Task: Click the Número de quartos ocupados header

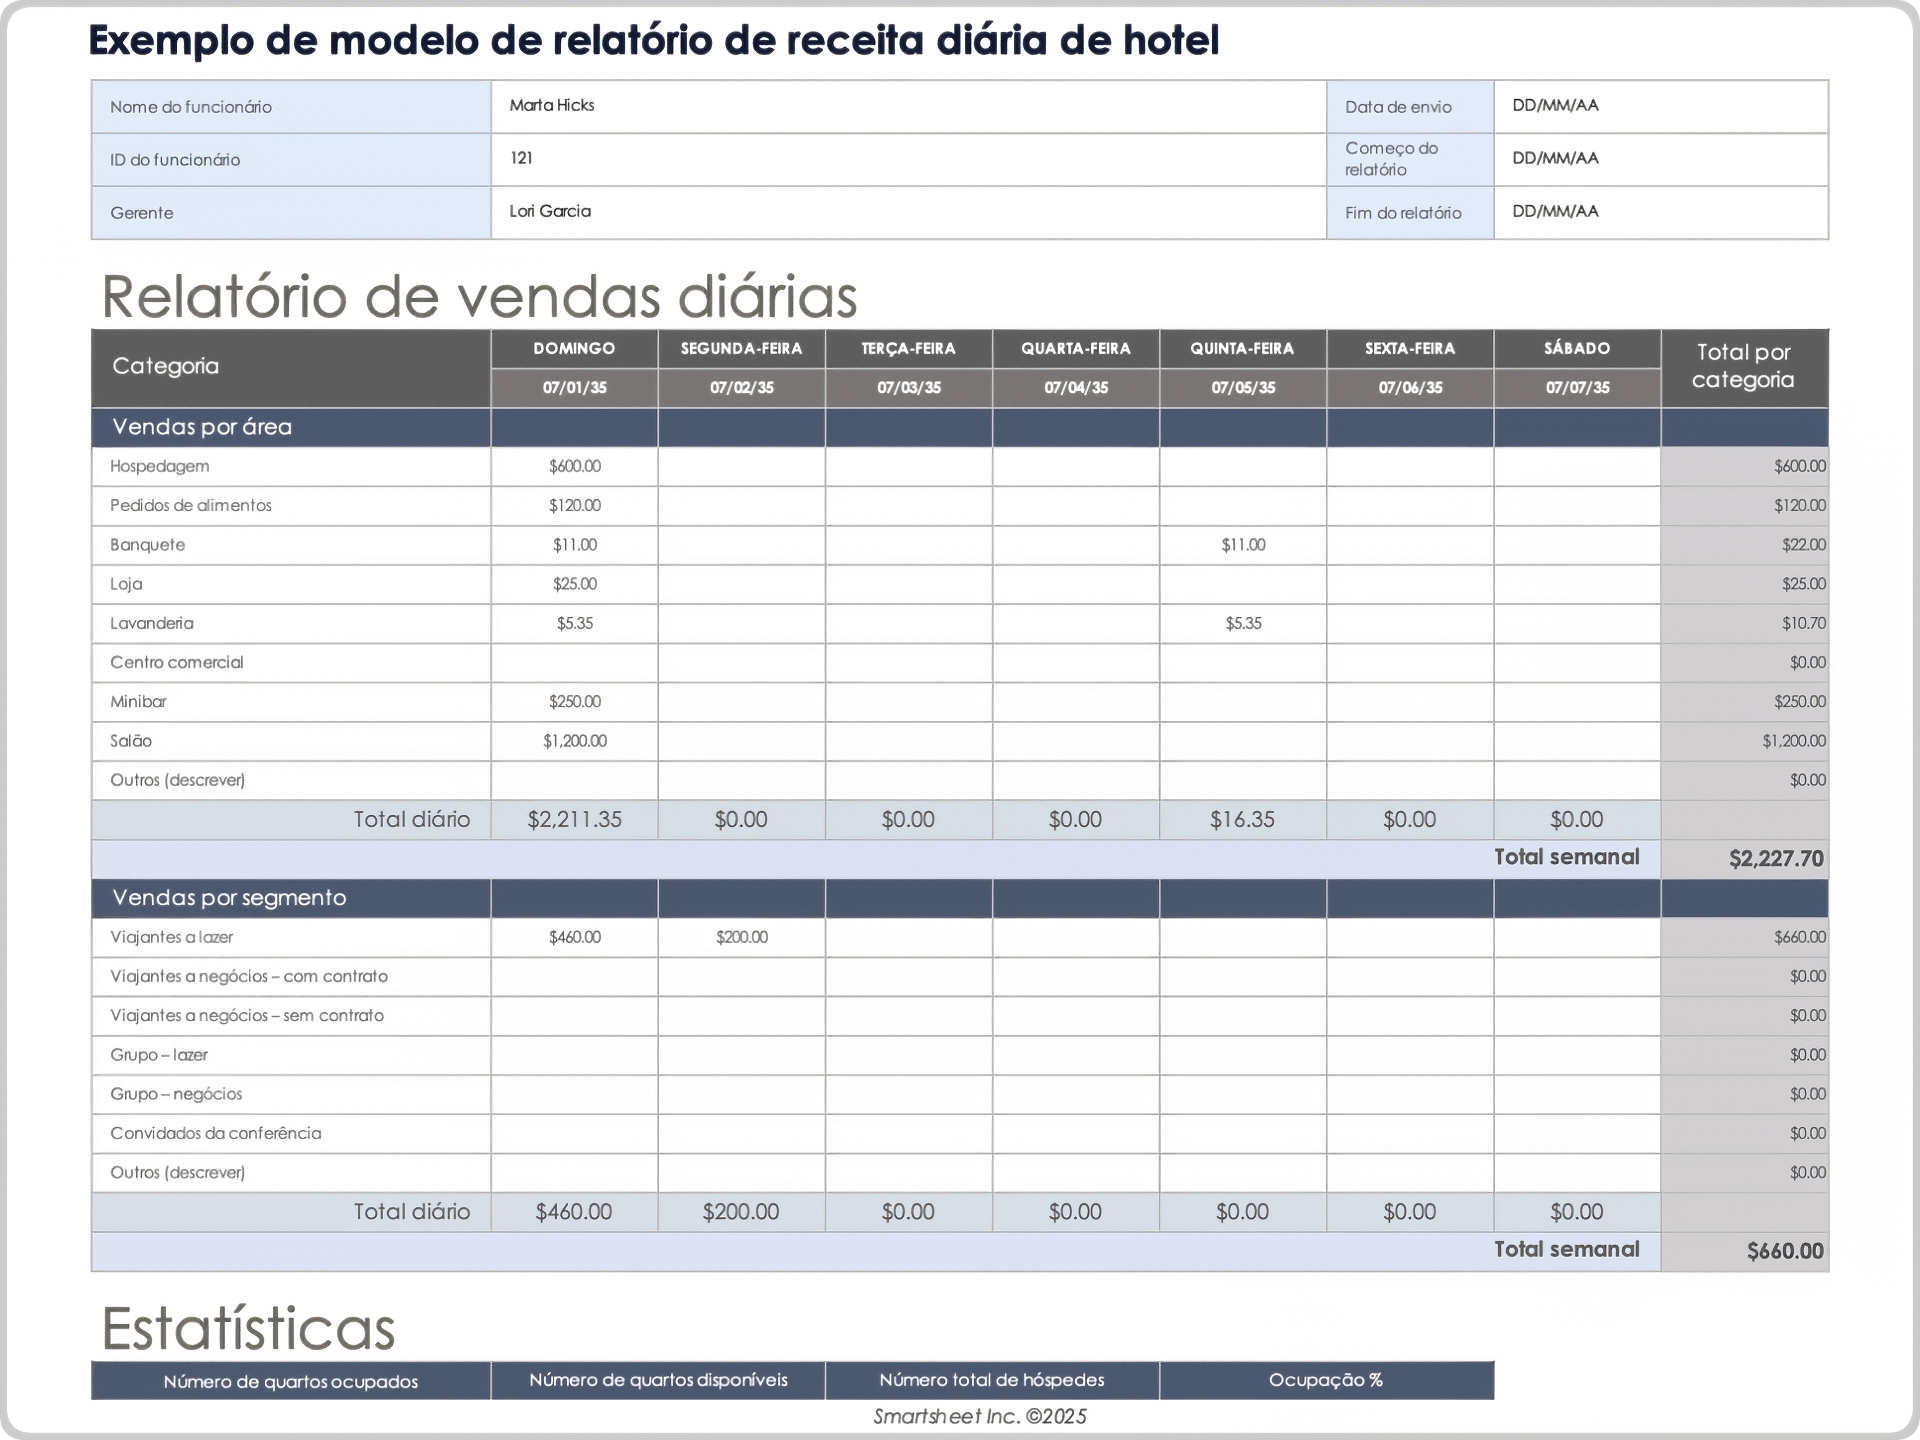Action: [x=290, y=1381]
